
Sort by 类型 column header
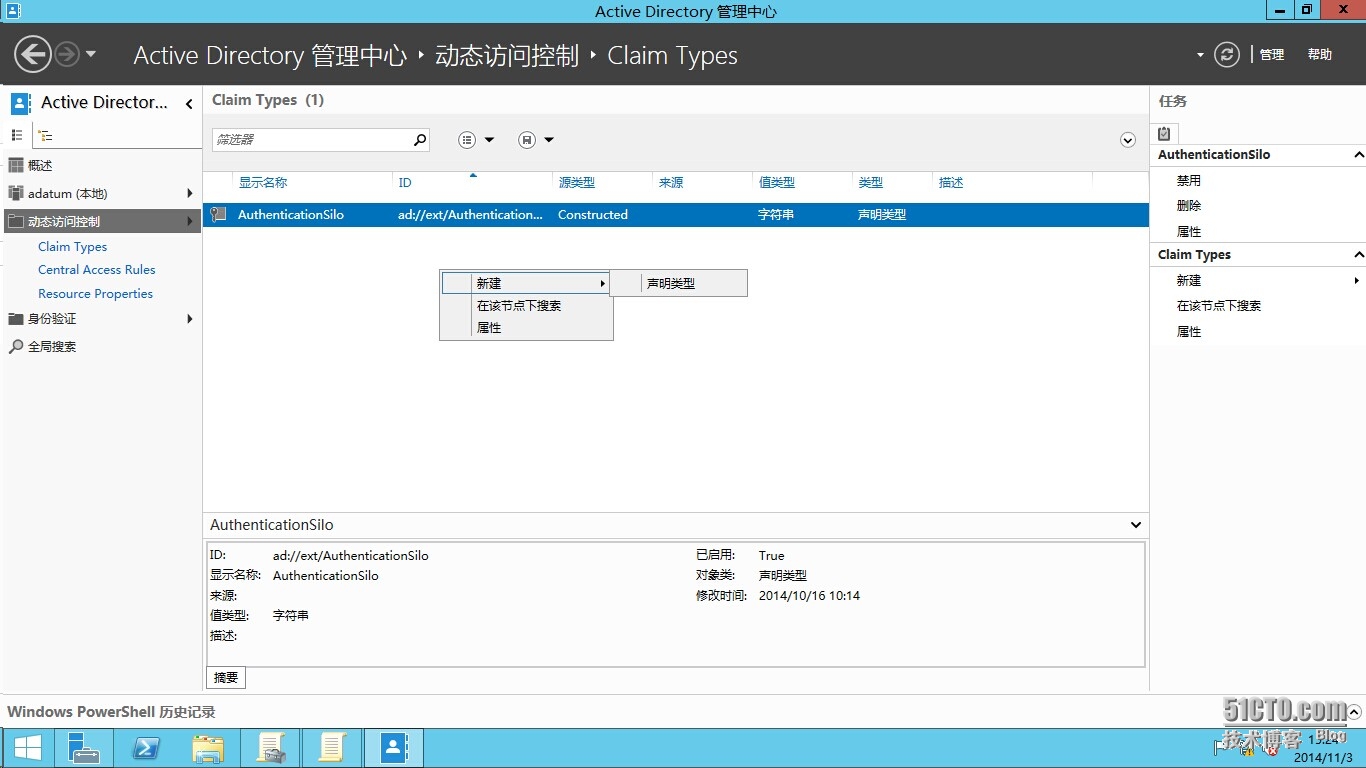pos(871,183)
